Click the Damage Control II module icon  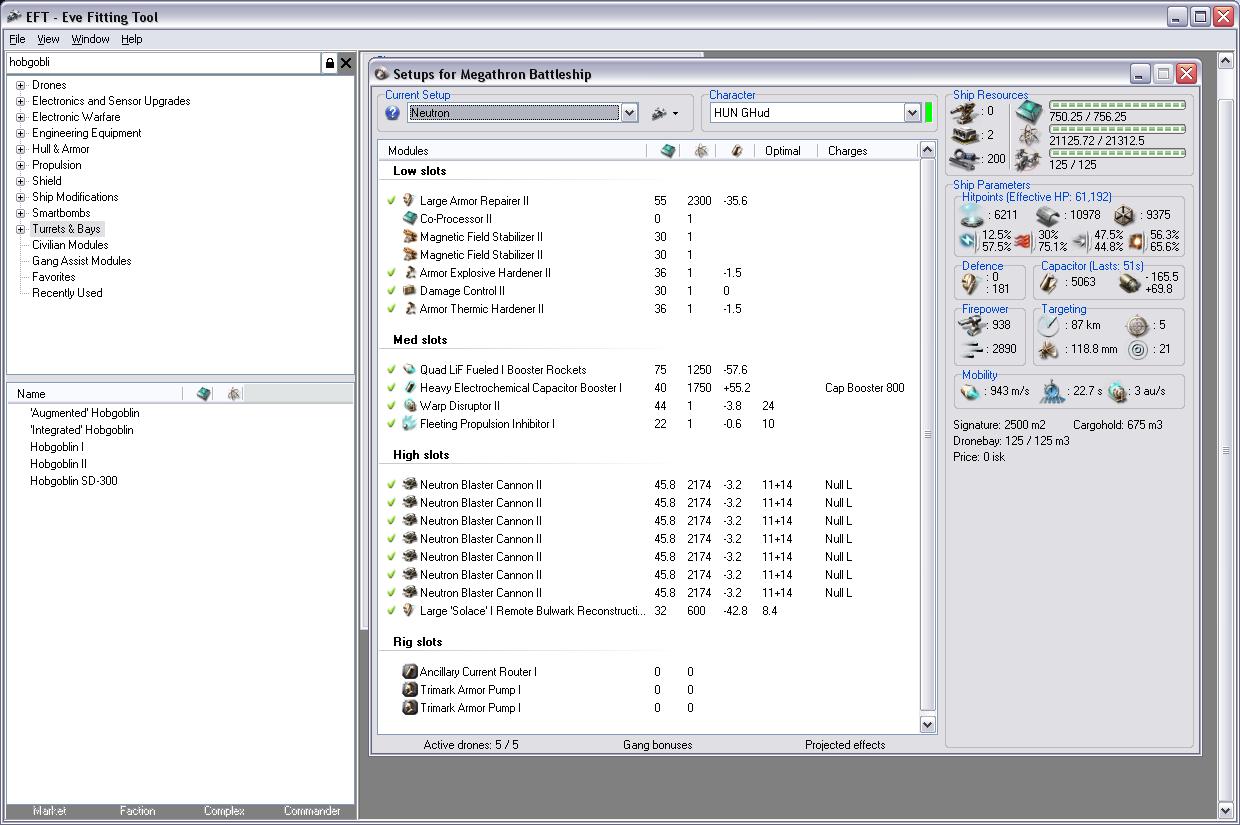[409, 291]
